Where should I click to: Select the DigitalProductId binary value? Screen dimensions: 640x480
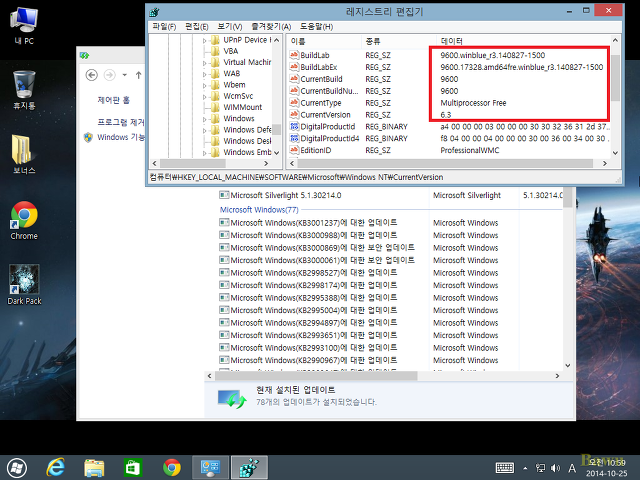(328, 127)
